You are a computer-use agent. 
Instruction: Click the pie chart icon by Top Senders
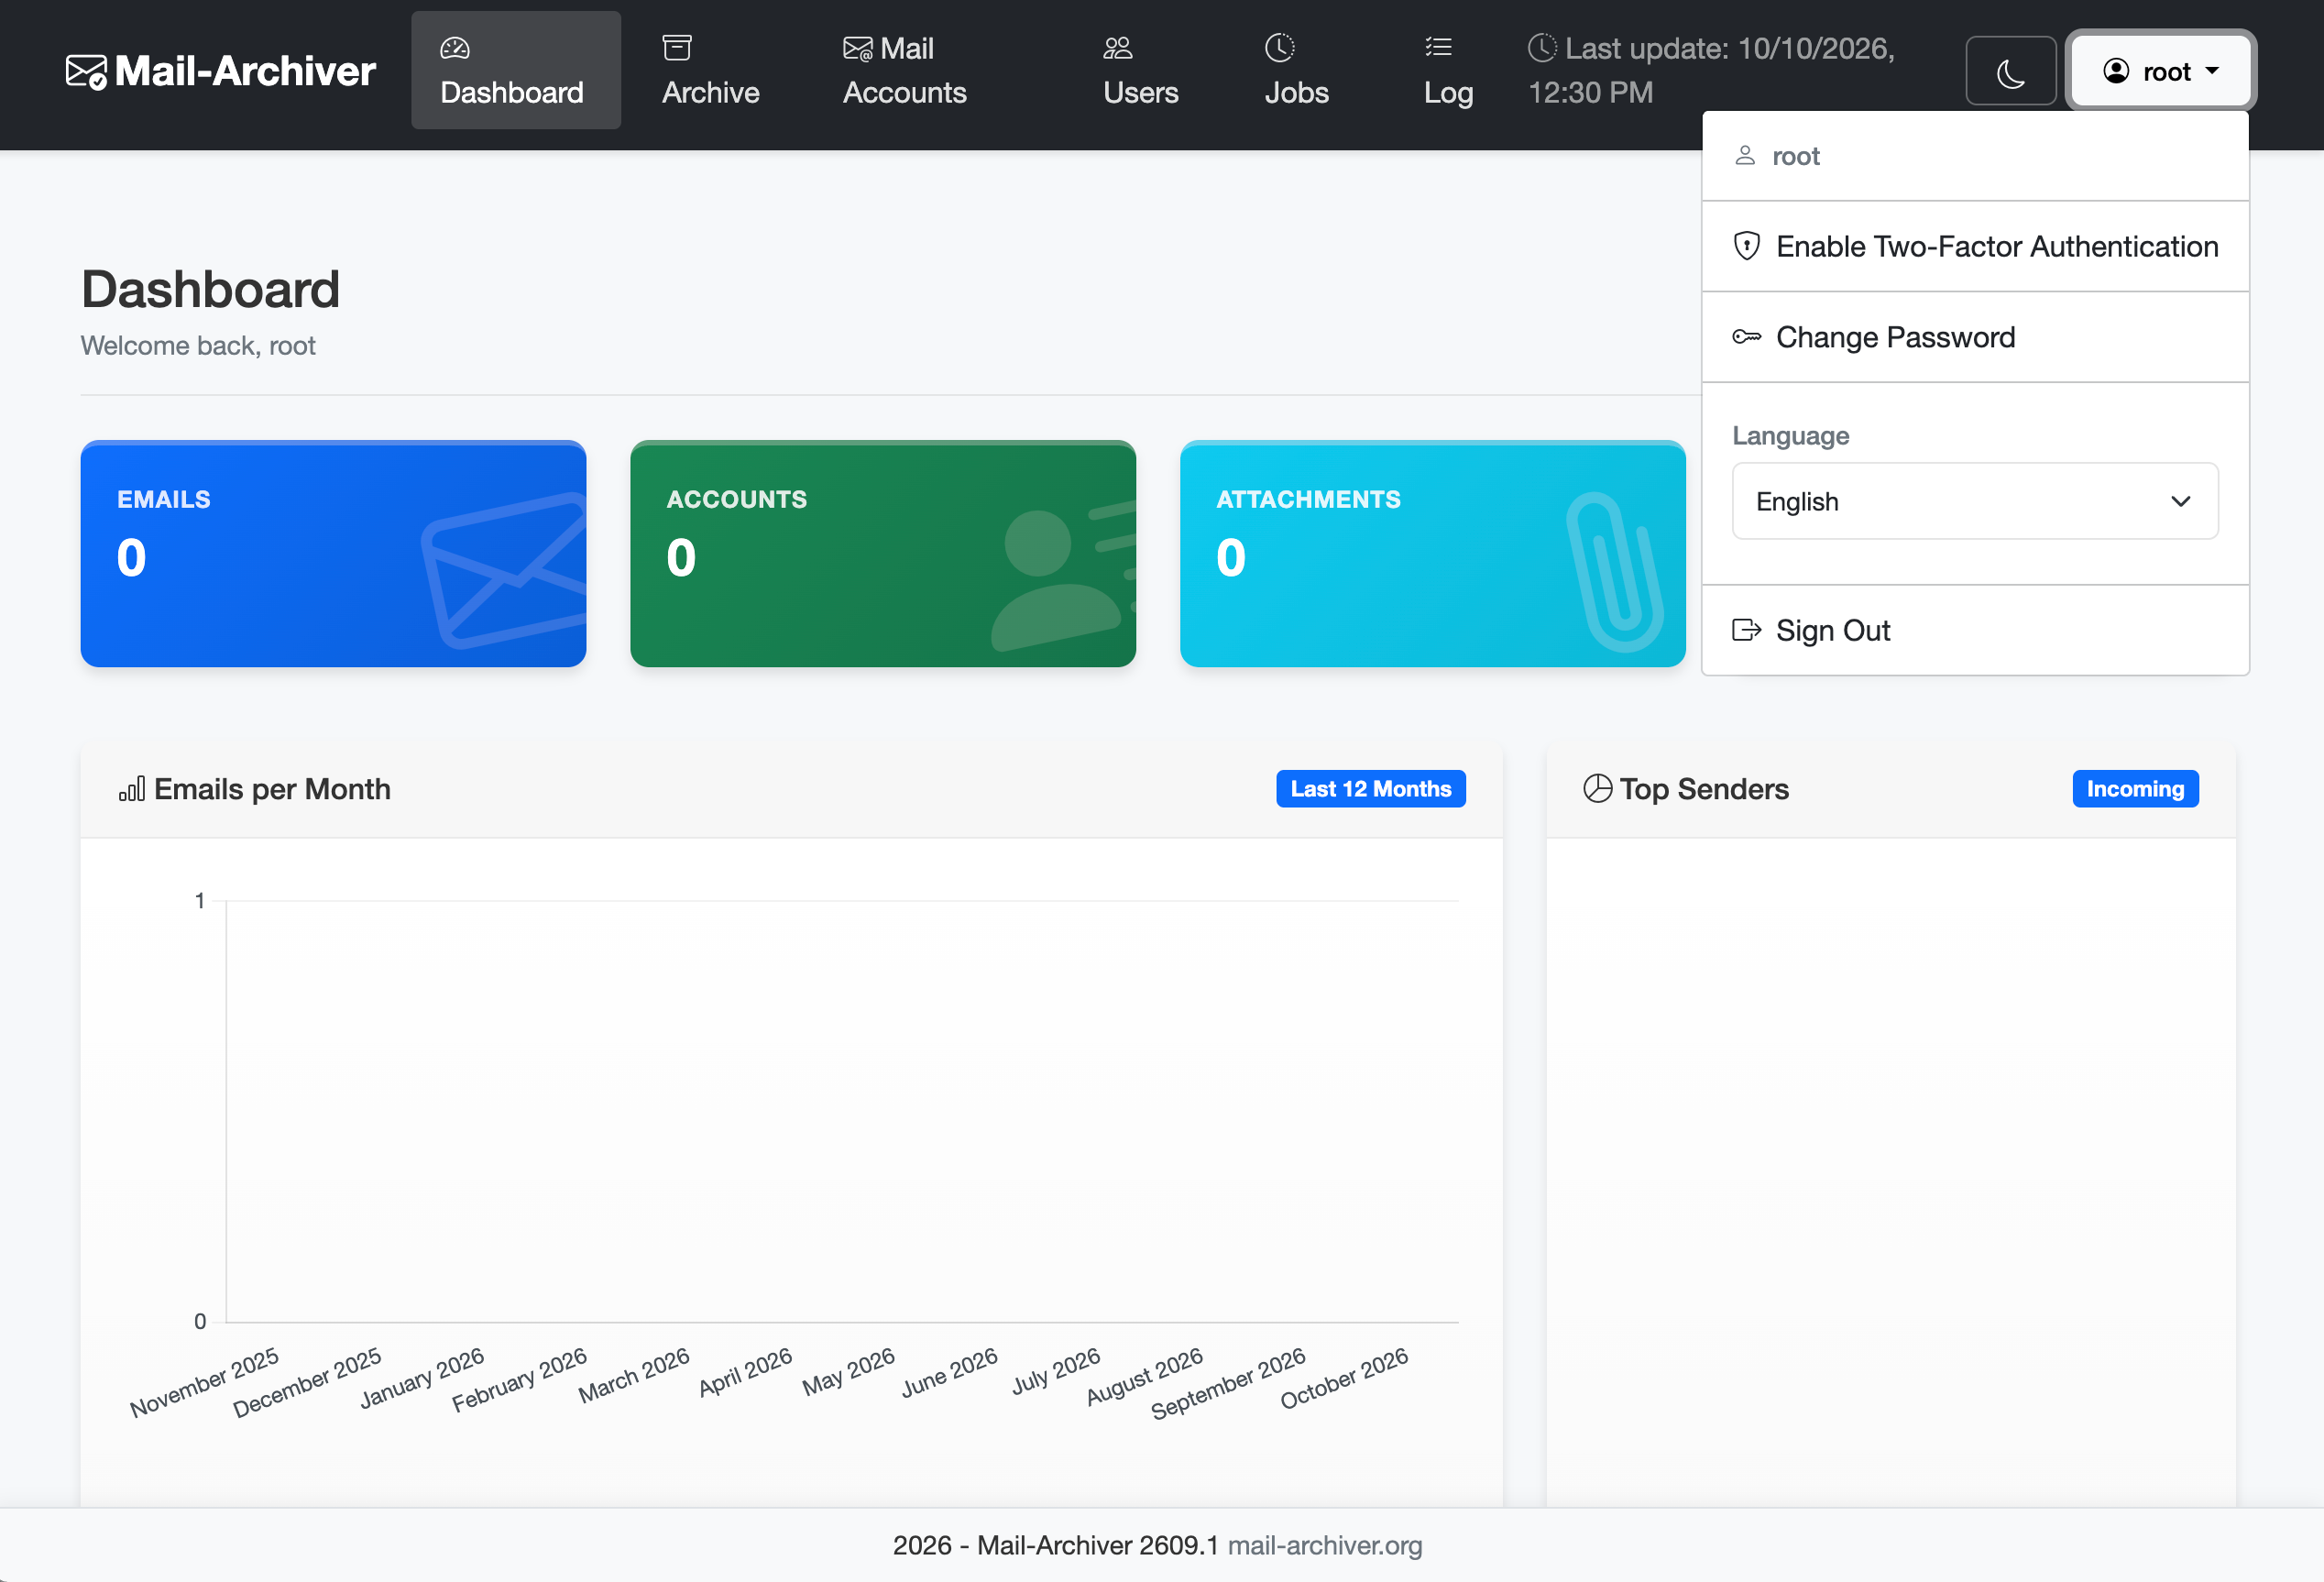coord(1597,789)
